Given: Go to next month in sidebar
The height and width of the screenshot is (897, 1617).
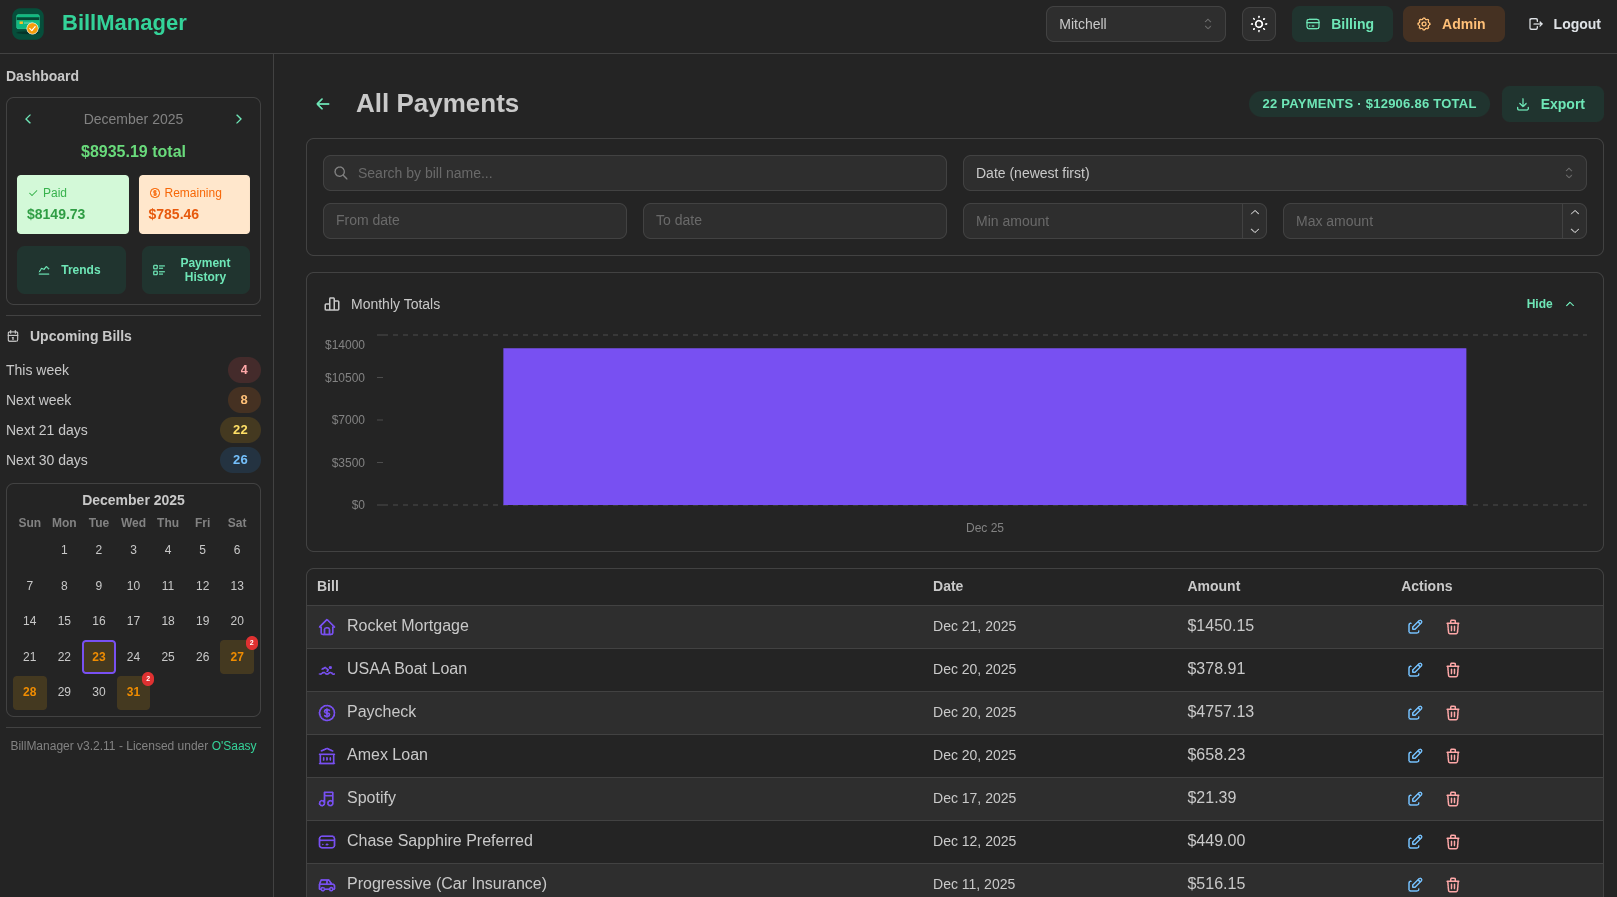Looking at the screenshot, I should (239, 119).
